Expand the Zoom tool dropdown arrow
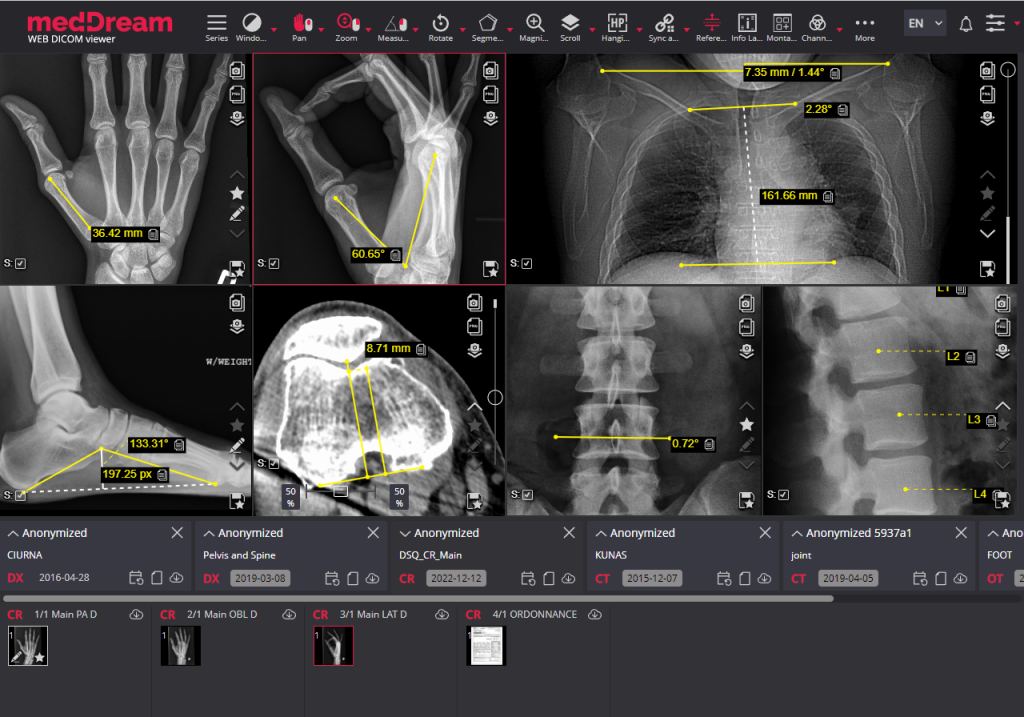Image resolution: width=1024 pixels, height=717 pixels. point(368,30)
